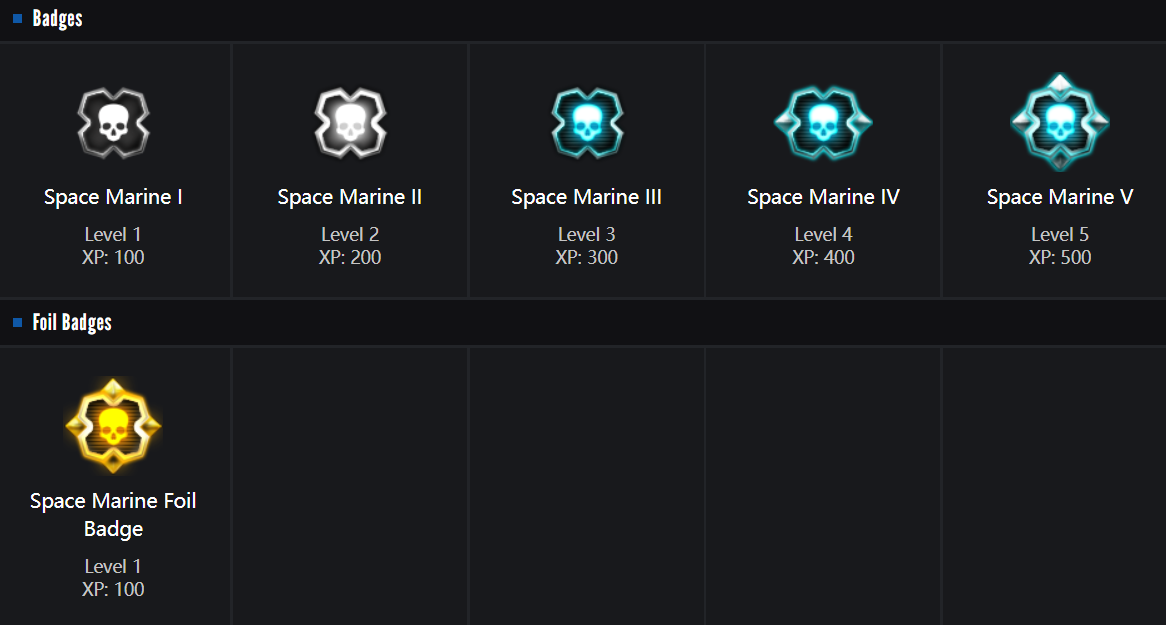The image size is (1166, 625).
Task: Click the Foil Badges section header
Action: 72,323
